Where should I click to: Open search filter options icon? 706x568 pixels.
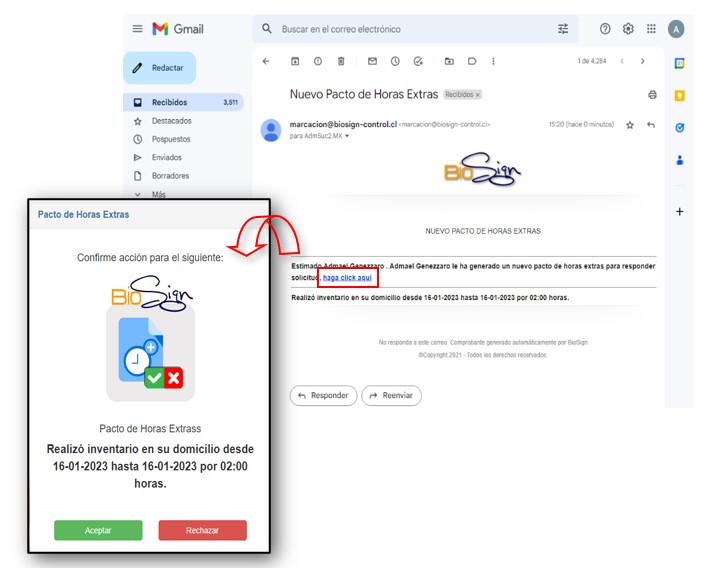pos(563,29)
